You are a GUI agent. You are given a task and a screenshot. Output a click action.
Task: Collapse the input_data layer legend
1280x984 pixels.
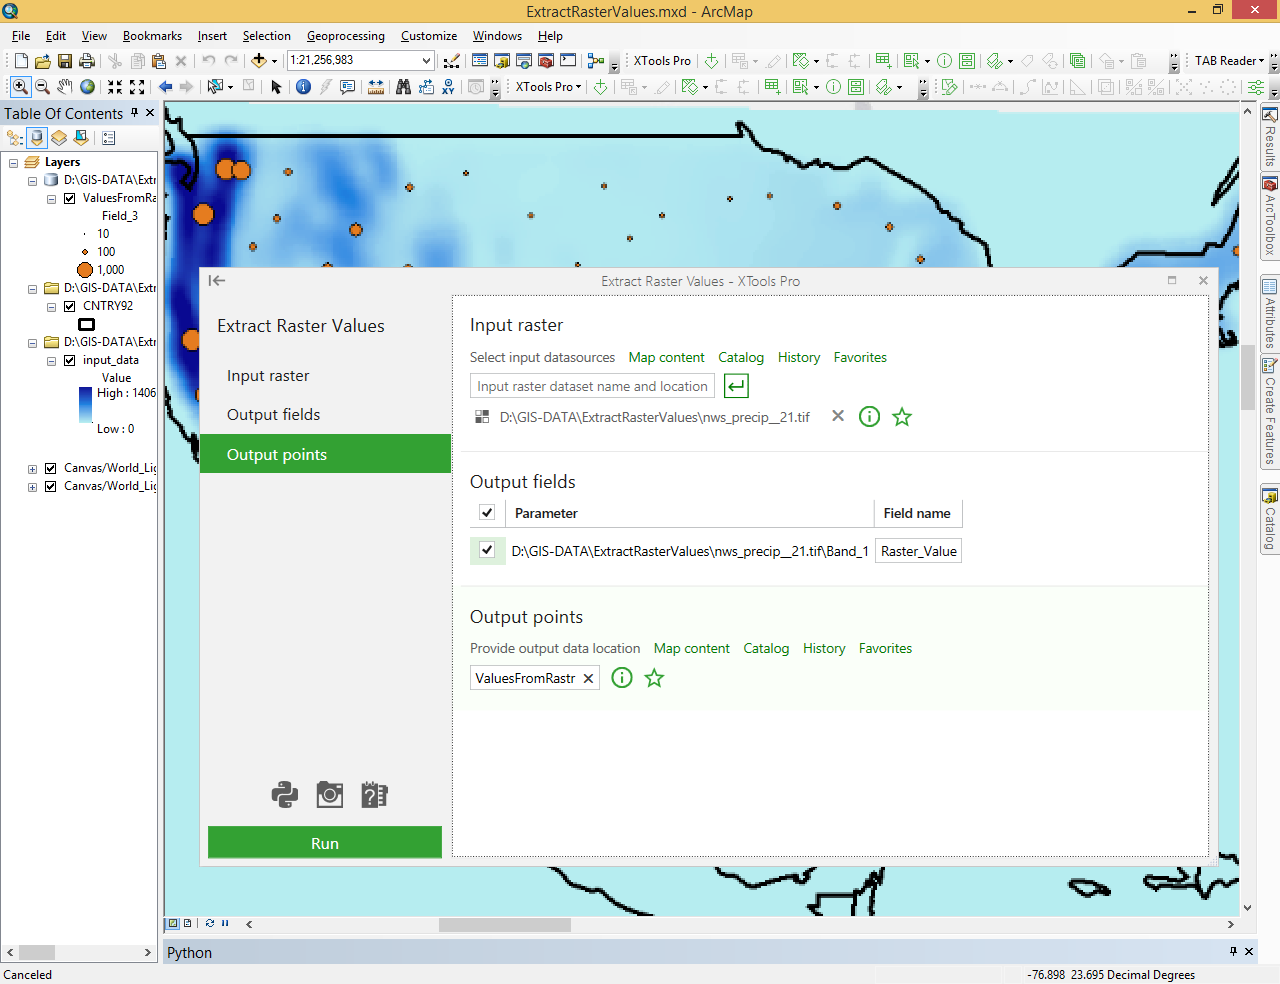point(51,361)
